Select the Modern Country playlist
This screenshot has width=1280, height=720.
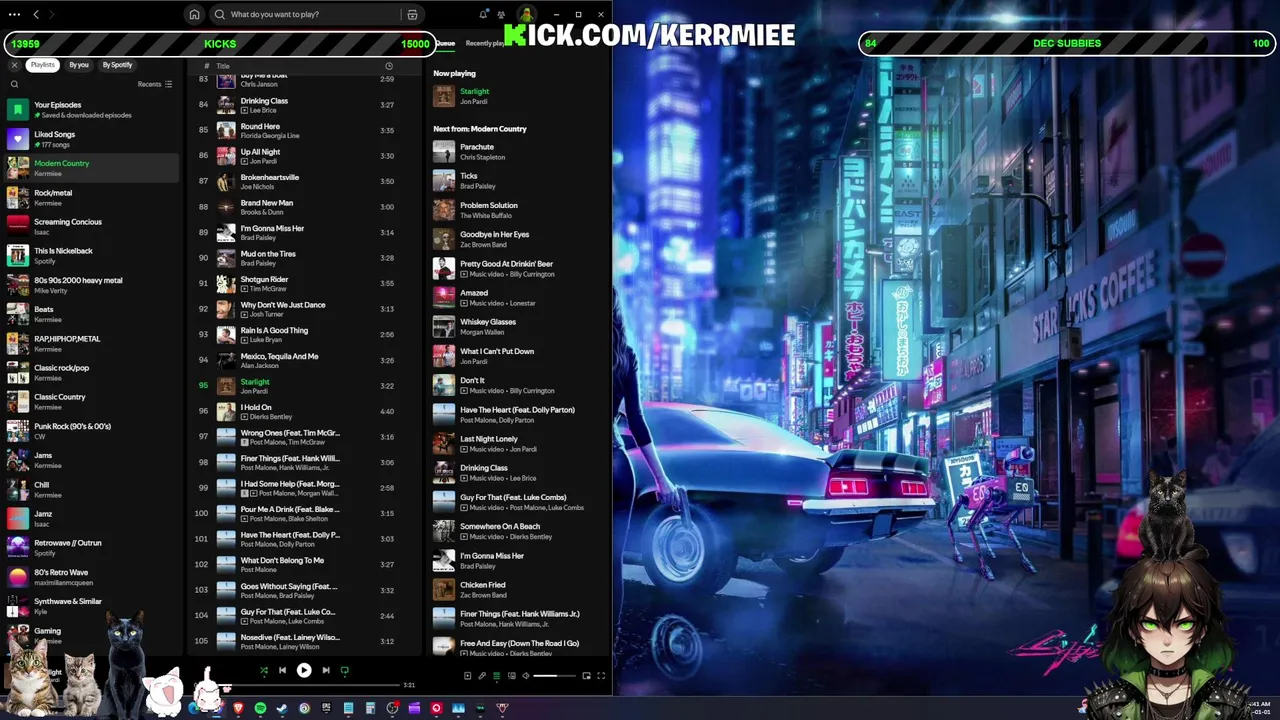[92, 168]
